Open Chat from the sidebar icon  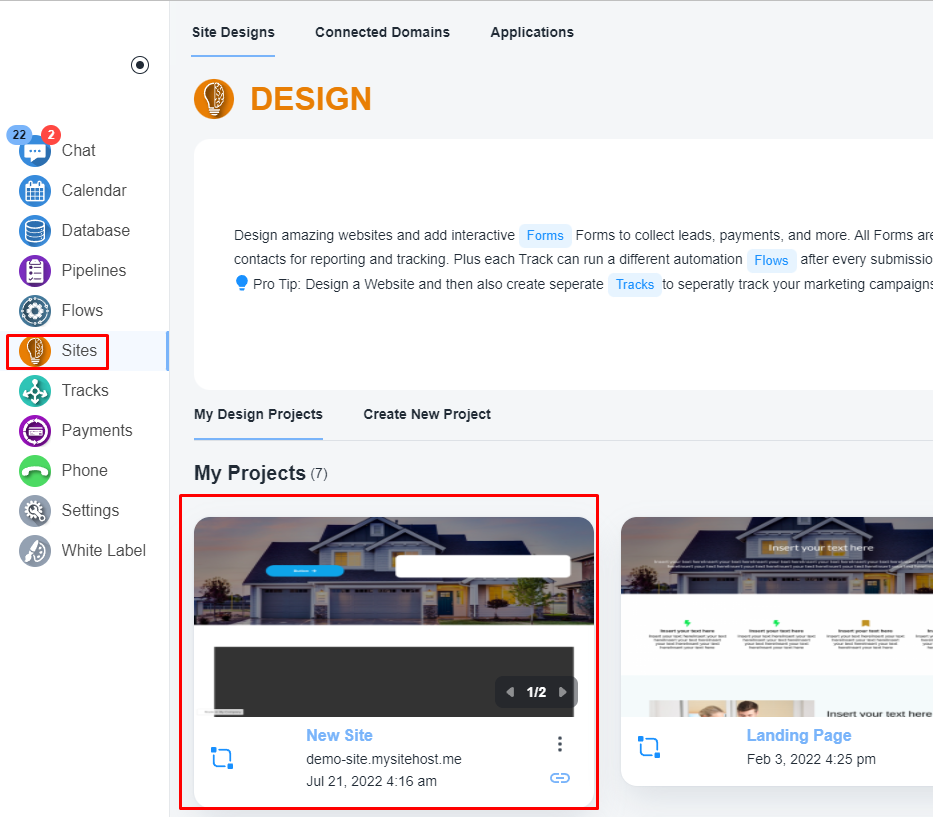click(35, 151)
